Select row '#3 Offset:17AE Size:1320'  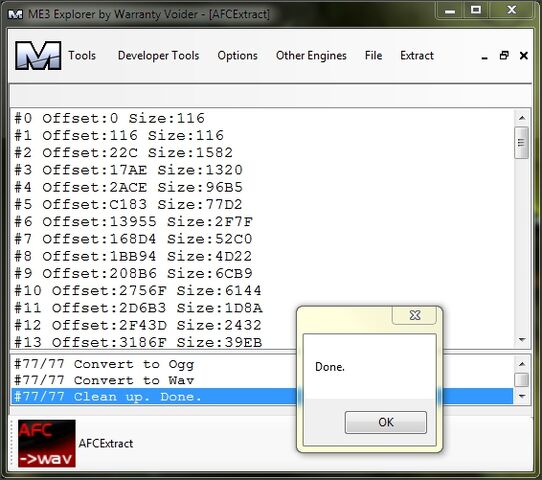263,170
